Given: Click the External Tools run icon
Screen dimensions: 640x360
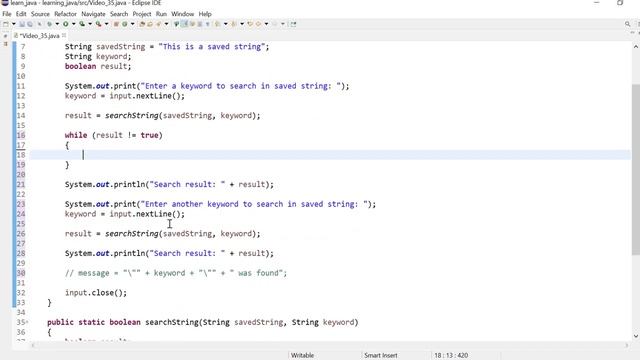Looking at the screenshot, I should [98, 24].
